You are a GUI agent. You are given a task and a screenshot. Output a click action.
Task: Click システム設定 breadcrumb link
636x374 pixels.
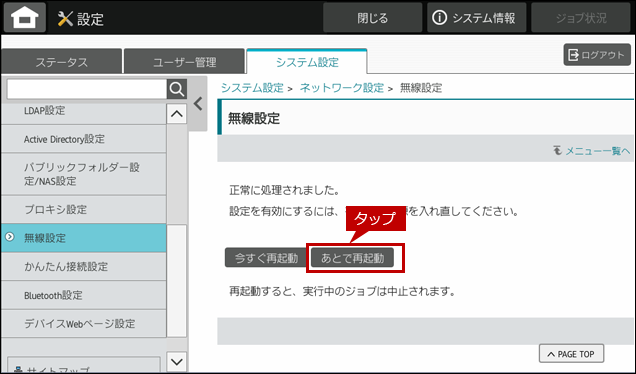coord(252,88)
